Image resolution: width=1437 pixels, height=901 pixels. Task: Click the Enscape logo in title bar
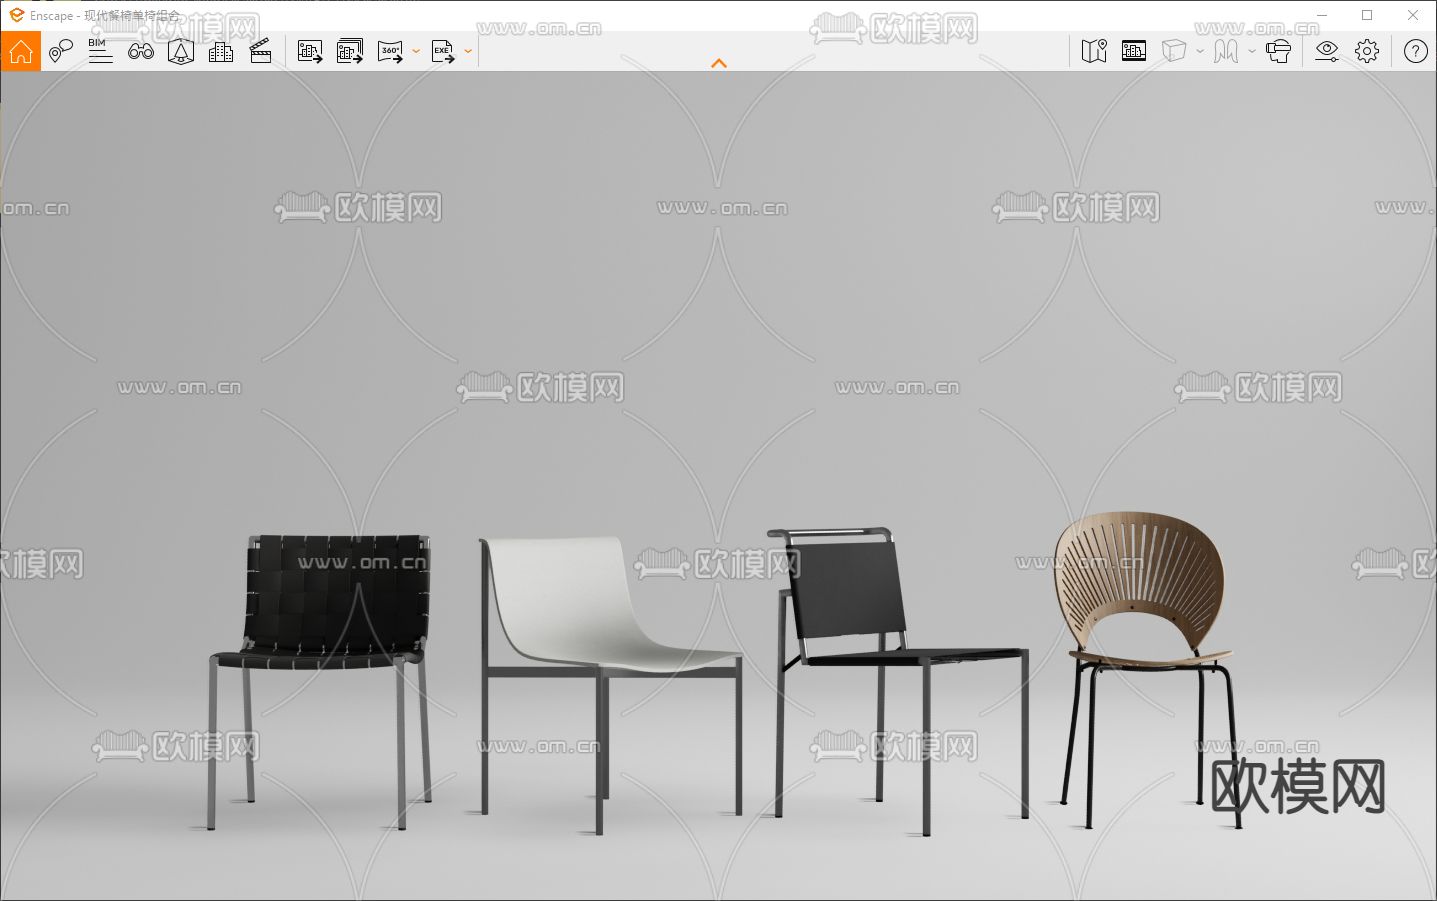16,15
